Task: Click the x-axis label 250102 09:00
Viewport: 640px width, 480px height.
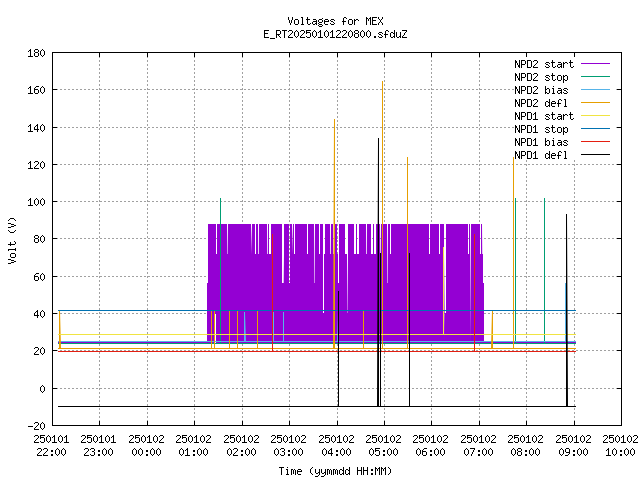Action: pyautogui.click(x=573, y=446)
